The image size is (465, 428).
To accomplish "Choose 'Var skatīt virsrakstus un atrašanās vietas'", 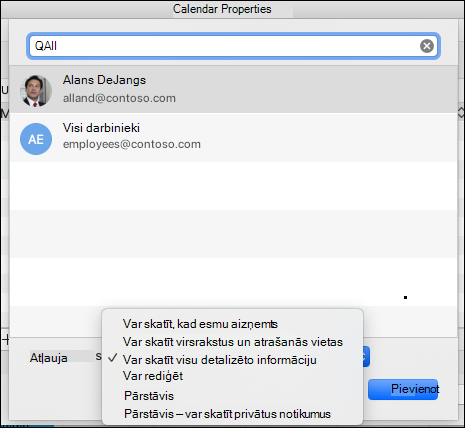I will tap(233, 342).
